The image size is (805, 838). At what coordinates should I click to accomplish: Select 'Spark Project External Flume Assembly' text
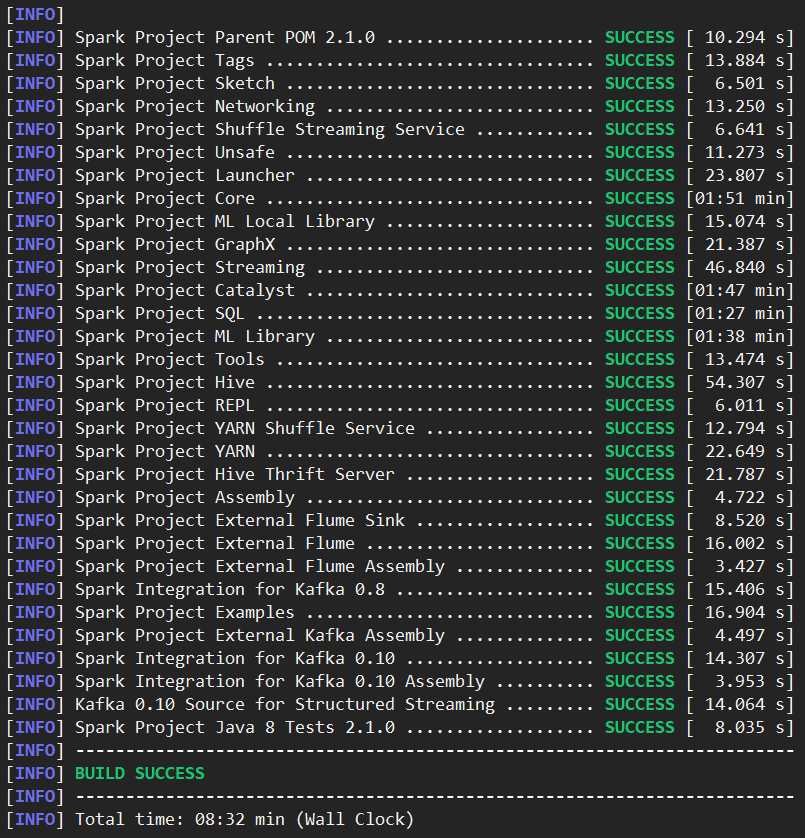coord(259,567)
